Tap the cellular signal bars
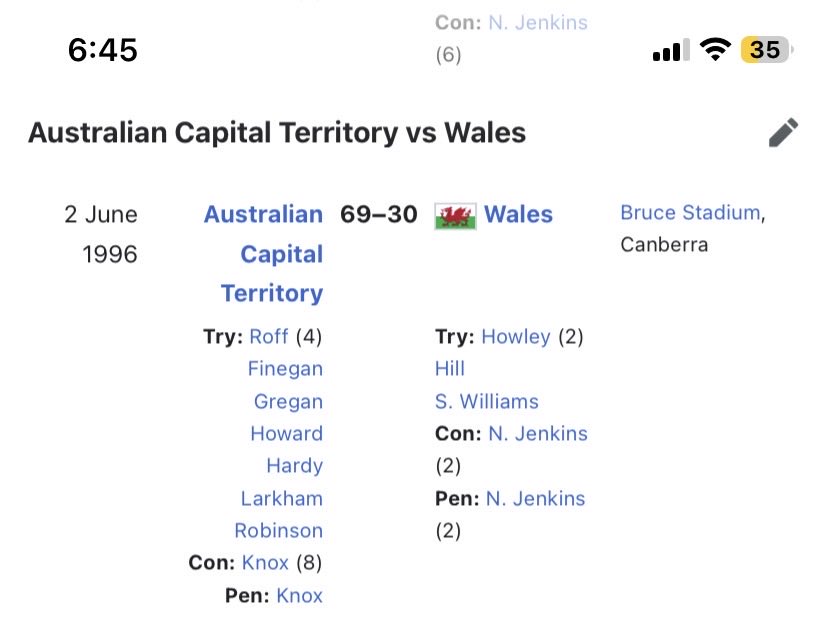 (671, 50)
